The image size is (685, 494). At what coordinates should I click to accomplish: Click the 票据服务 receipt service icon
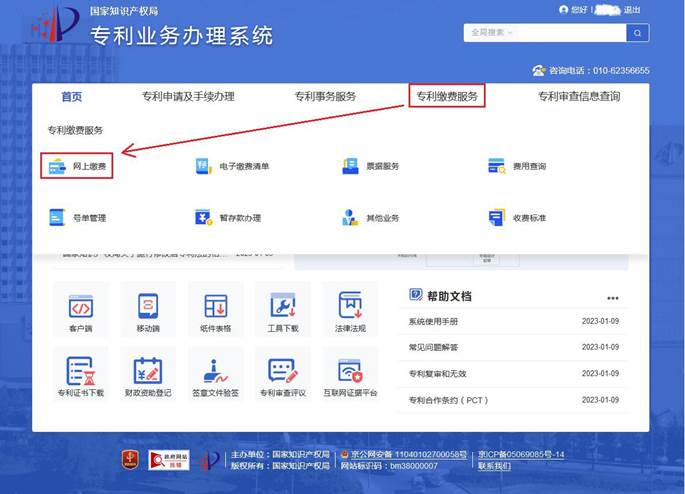[350, 166]
